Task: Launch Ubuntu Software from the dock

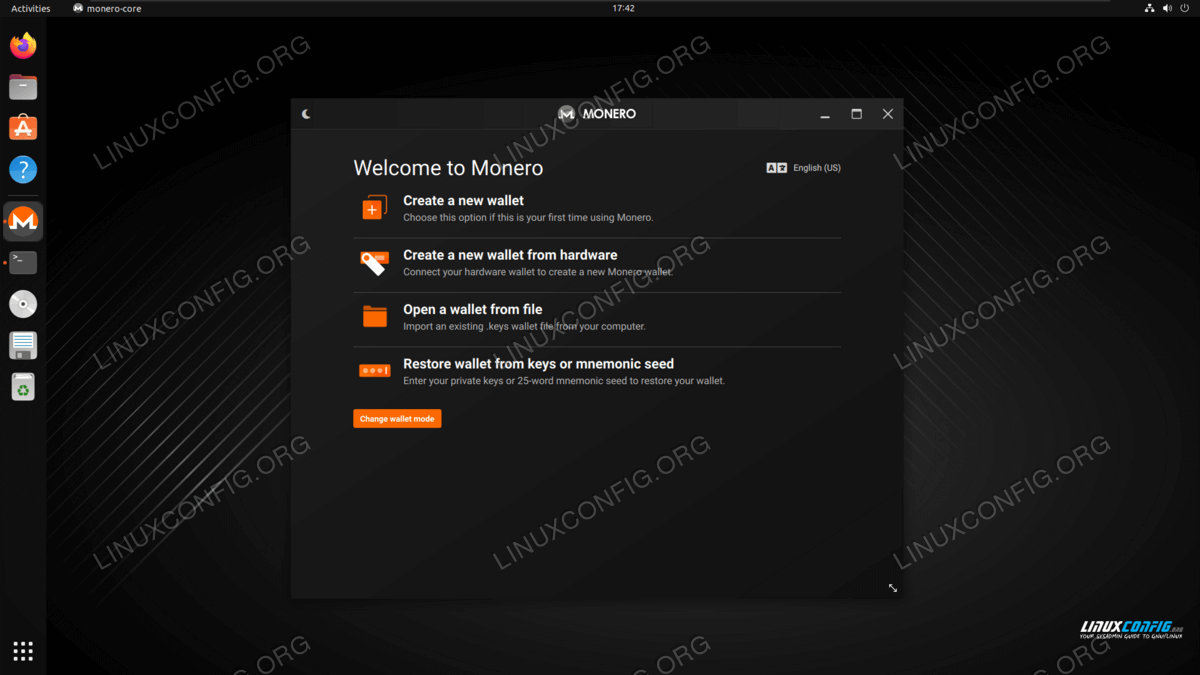Action: tap(23, 128)
